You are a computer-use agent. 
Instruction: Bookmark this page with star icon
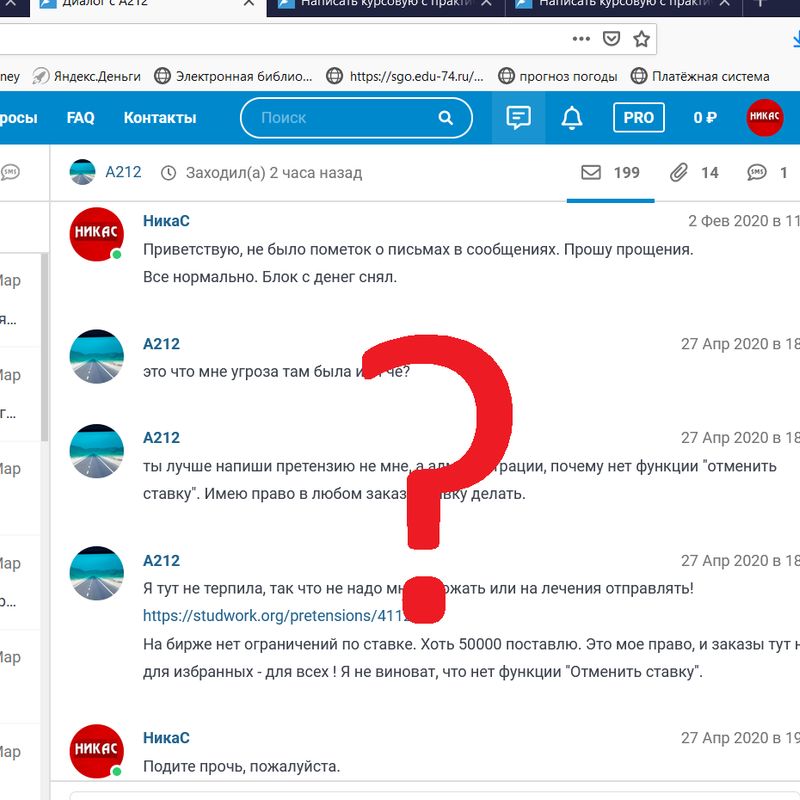641,39
